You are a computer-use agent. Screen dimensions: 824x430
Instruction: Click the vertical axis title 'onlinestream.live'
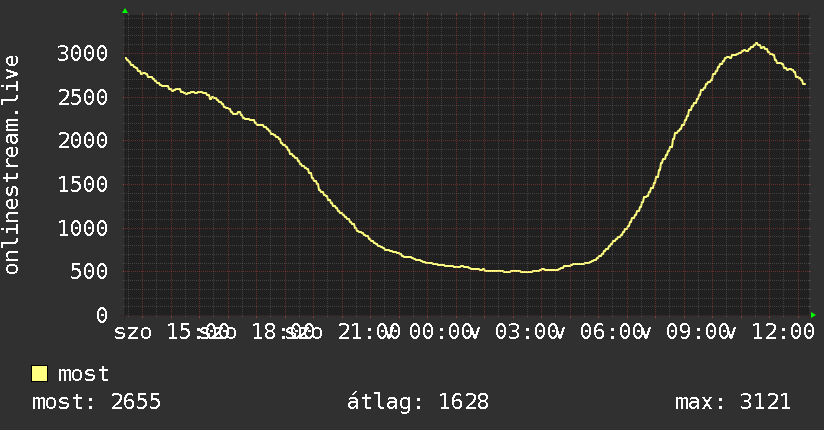click(11, 165)
